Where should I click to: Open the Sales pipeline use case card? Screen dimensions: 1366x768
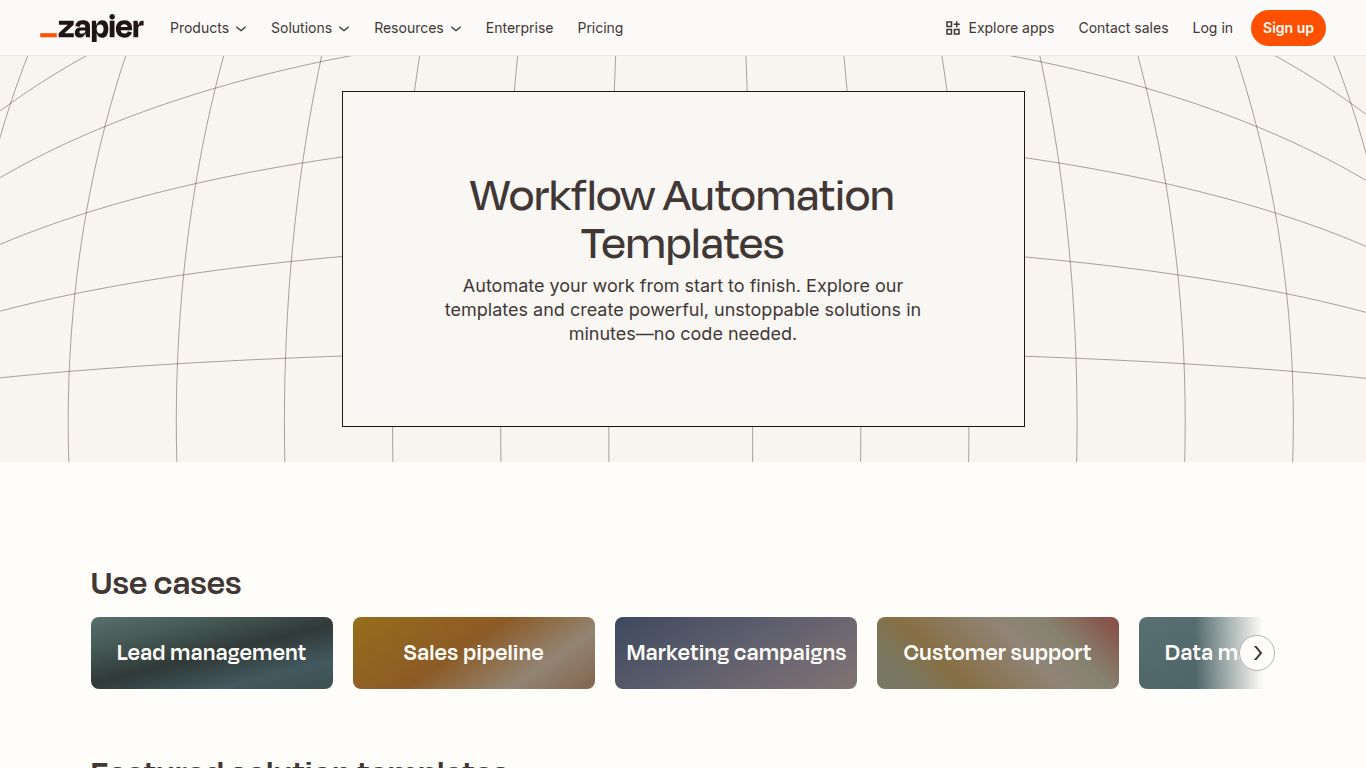pos(473,652)
